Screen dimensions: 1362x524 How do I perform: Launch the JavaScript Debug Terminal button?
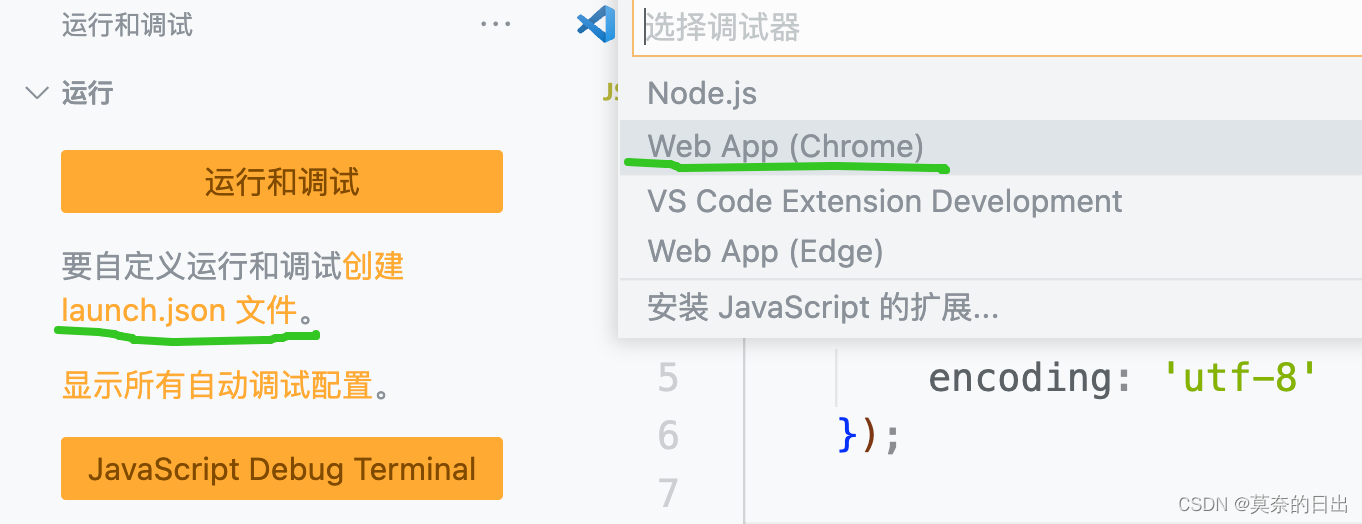[281, 469]
